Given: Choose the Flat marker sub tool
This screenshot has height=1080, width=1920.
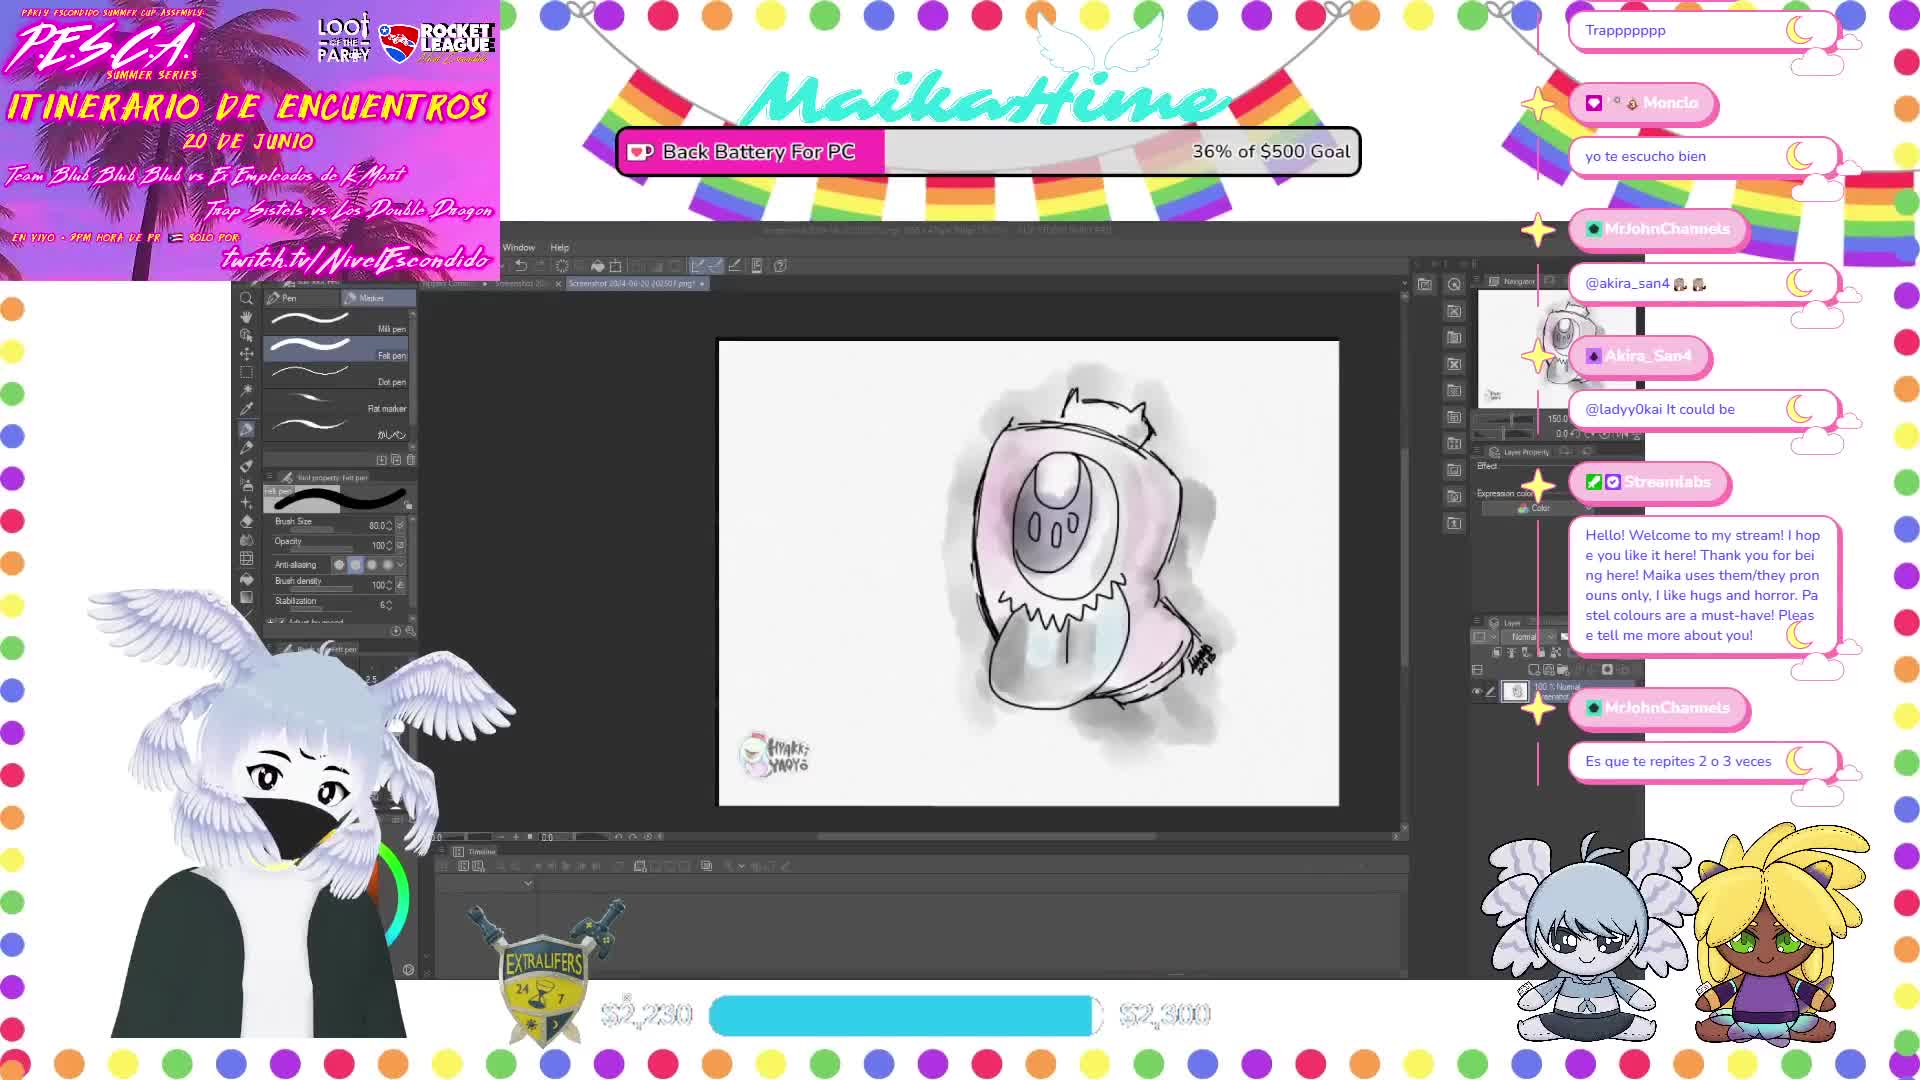Looking at the screenshot, I should click(x=335, y=401).
